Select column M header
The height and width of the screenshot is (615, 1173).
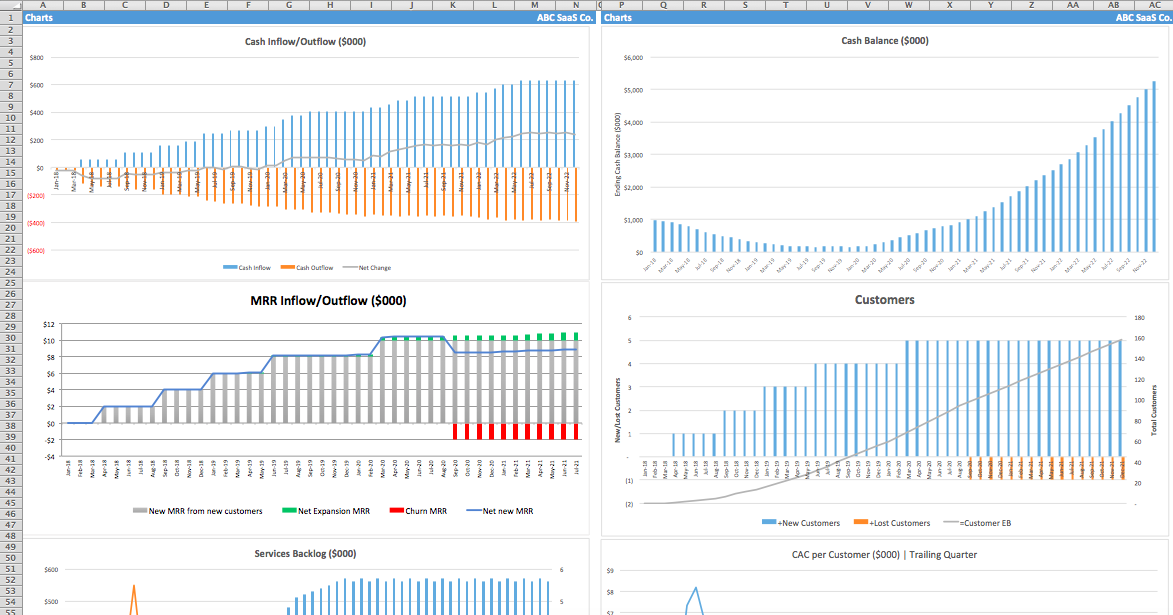coord(534,5)
